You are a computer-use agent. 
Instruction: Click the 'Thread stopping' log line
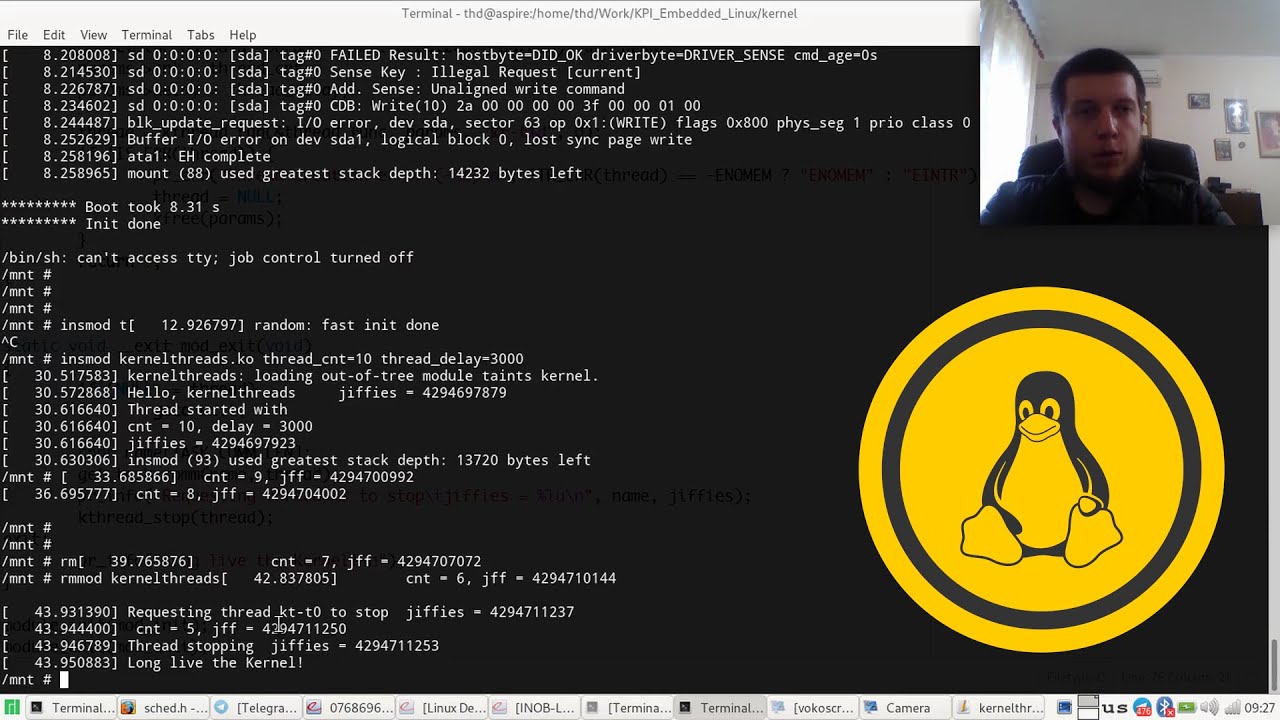tap(220, 646)
